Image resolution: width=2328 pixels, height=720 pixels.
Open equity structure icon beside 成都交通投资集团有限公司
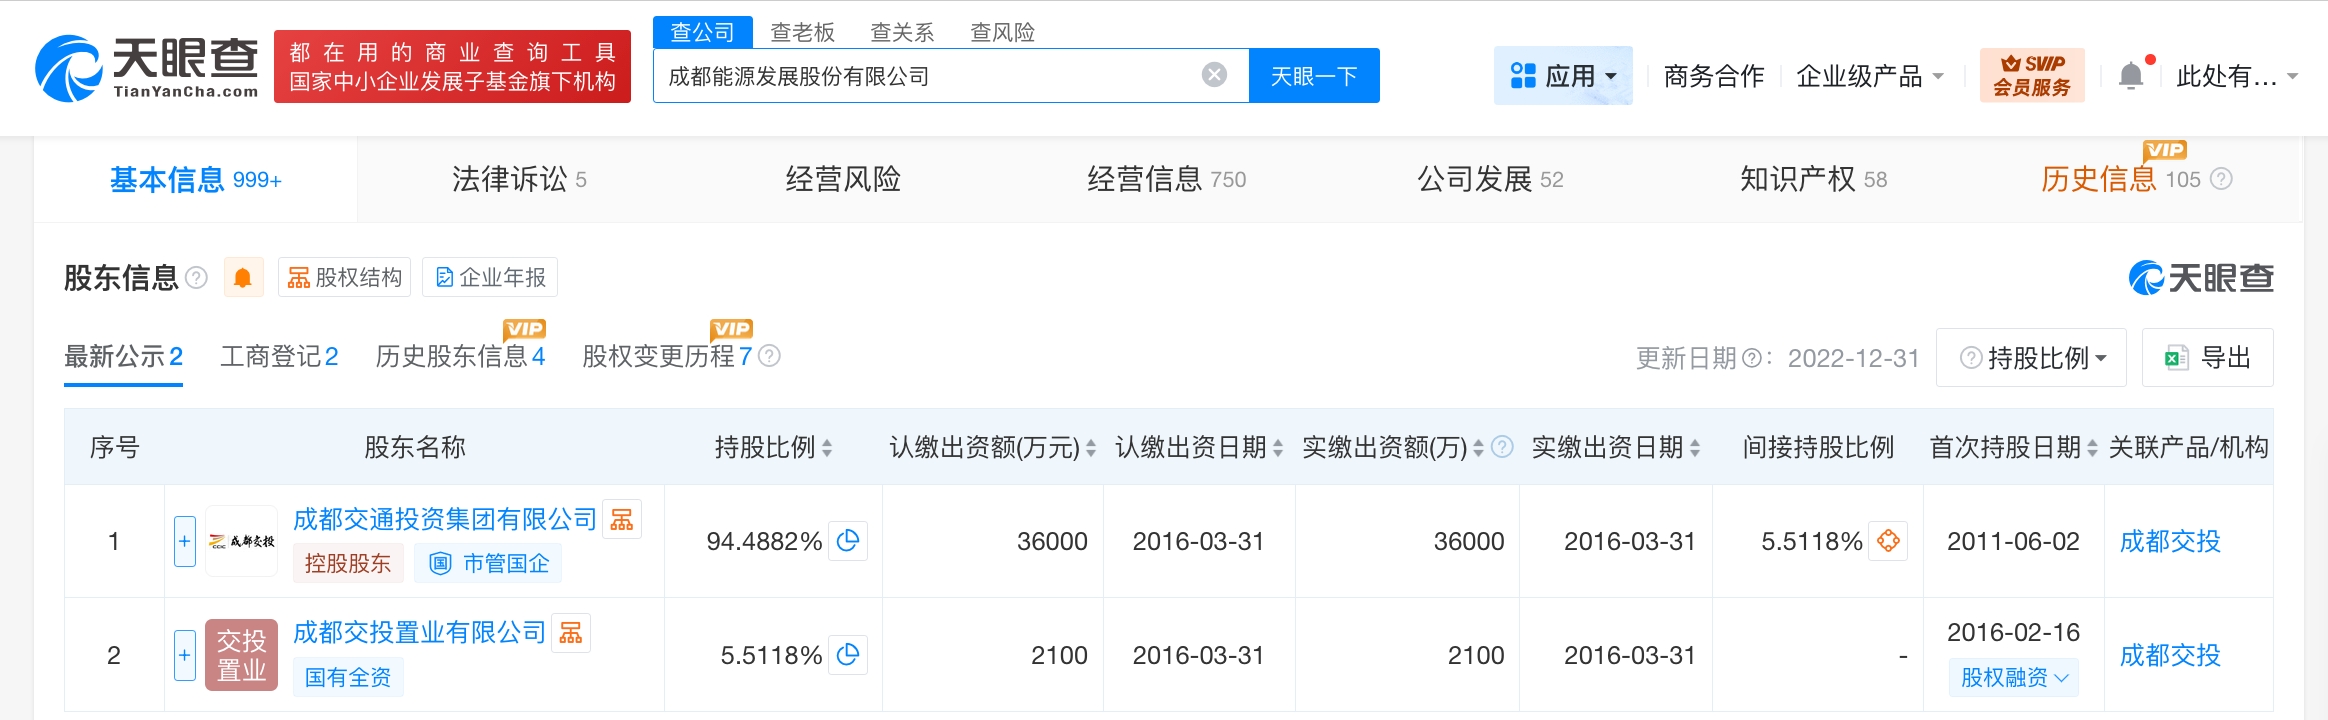click(x=622, y=520)
